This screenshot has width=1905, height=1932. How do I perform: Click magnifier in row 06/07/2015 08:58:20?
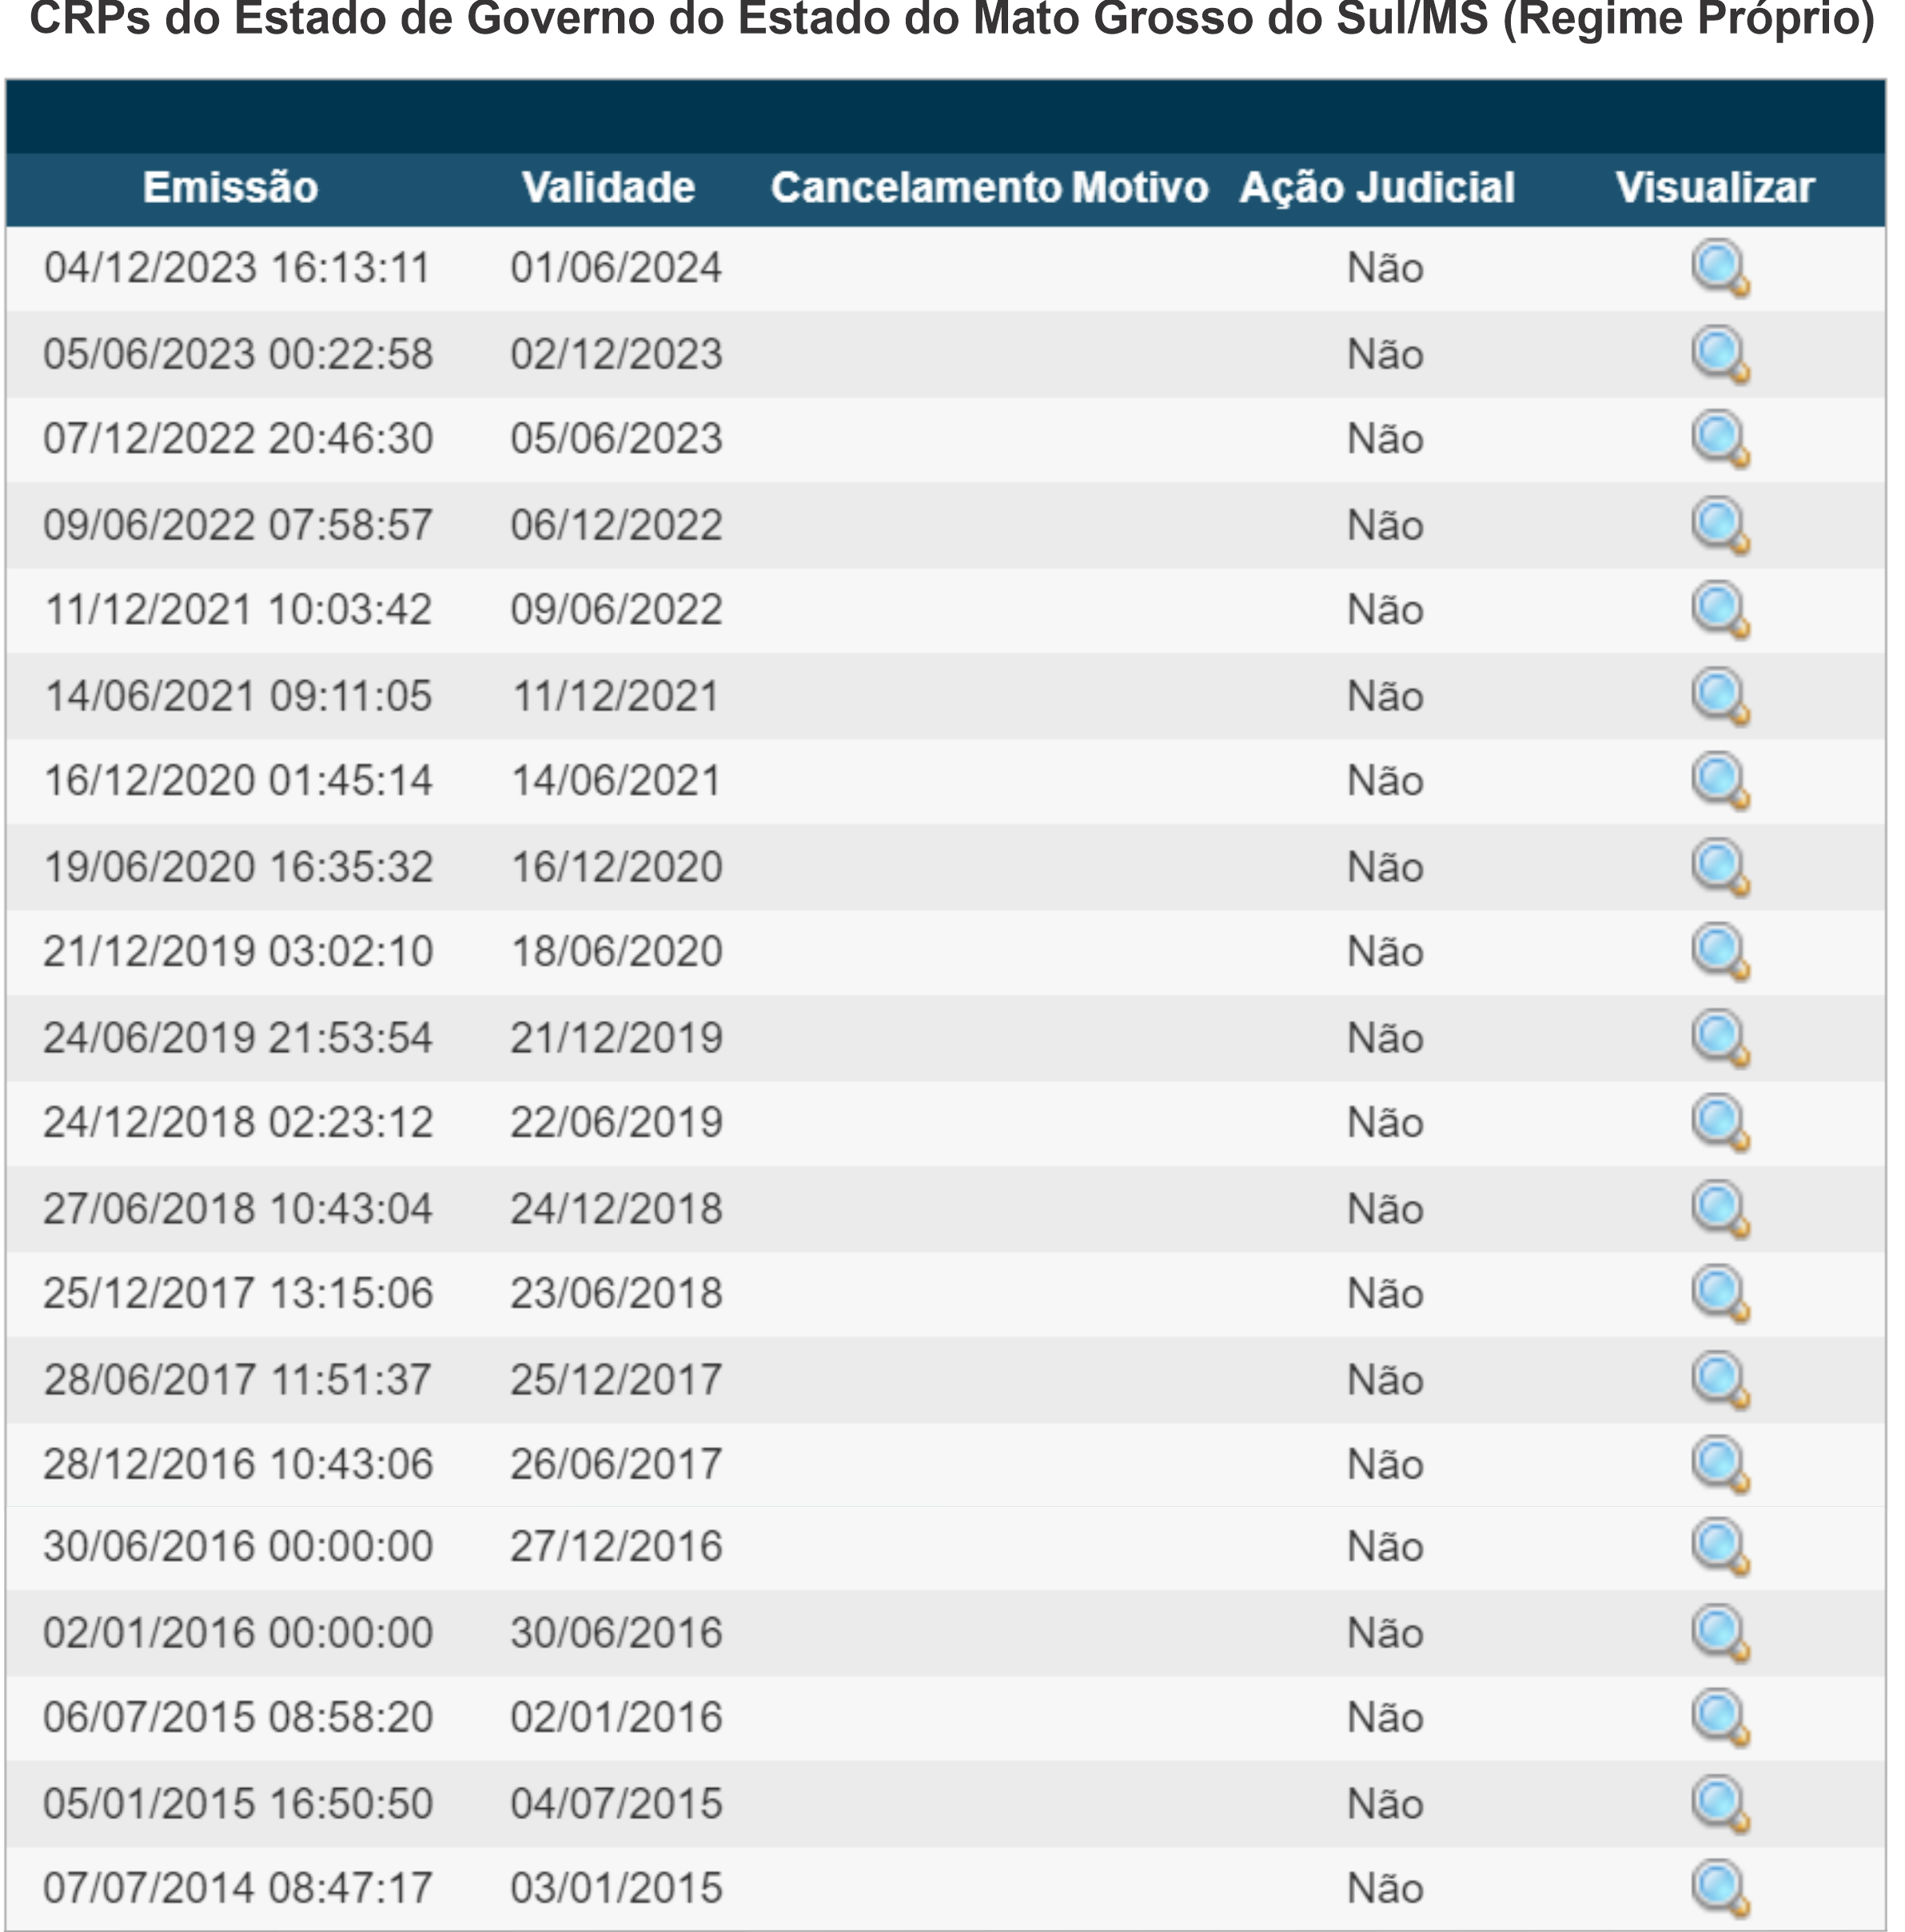[x=1720, y=1718]
